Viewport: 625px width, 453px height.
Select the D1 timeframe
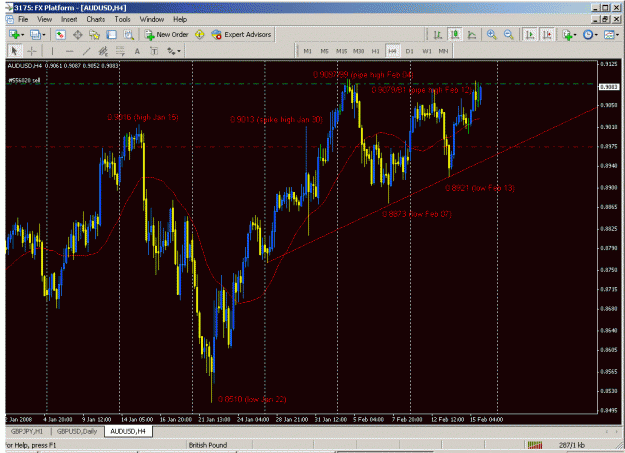pyautogui.click(x=409, y=51)
